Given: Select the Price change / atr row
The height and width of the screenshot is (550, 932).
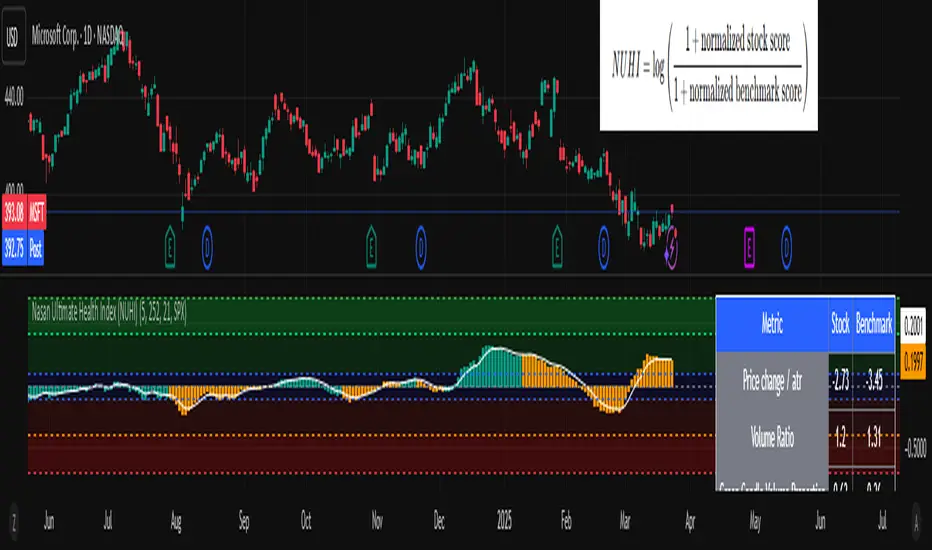Looking at the screenshot, I should pos(805,380).
